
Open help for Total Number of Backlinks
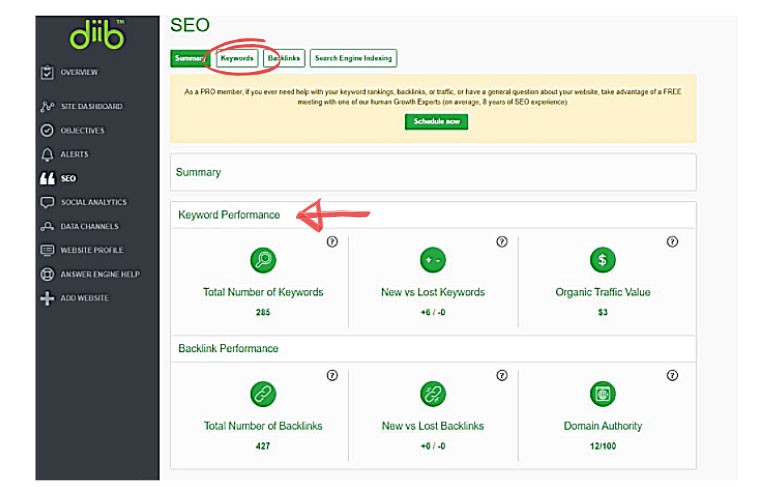tap(332, 376)
